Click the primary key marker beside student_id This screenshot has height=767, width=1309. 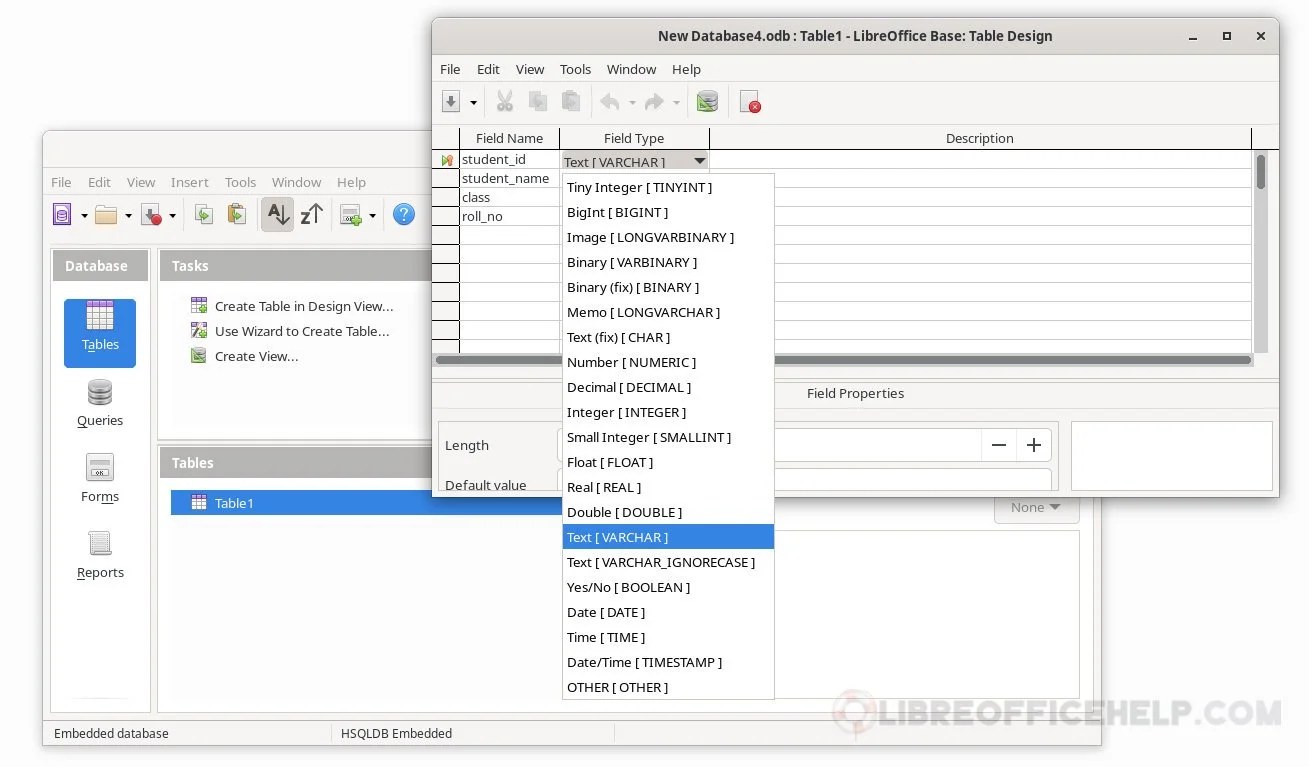point(446,160)
